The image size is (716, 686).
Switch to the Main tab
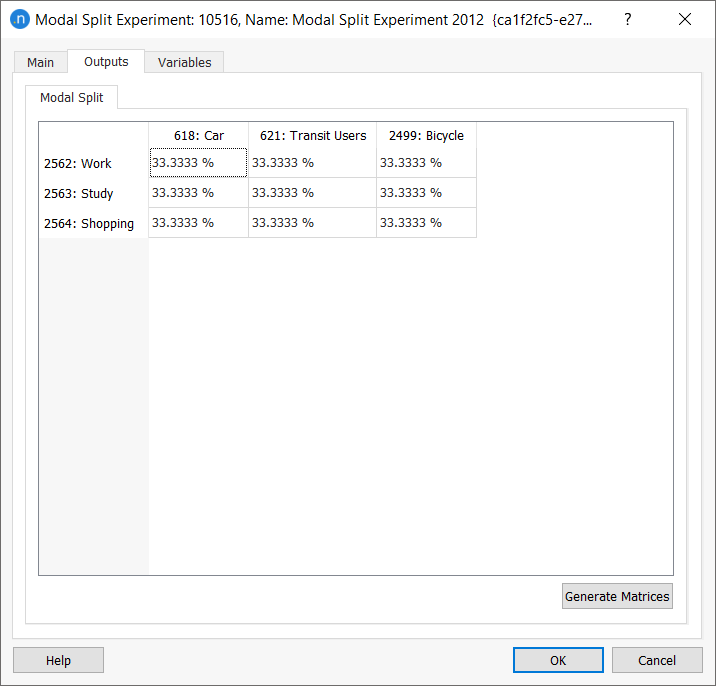[x=41, y=62]
